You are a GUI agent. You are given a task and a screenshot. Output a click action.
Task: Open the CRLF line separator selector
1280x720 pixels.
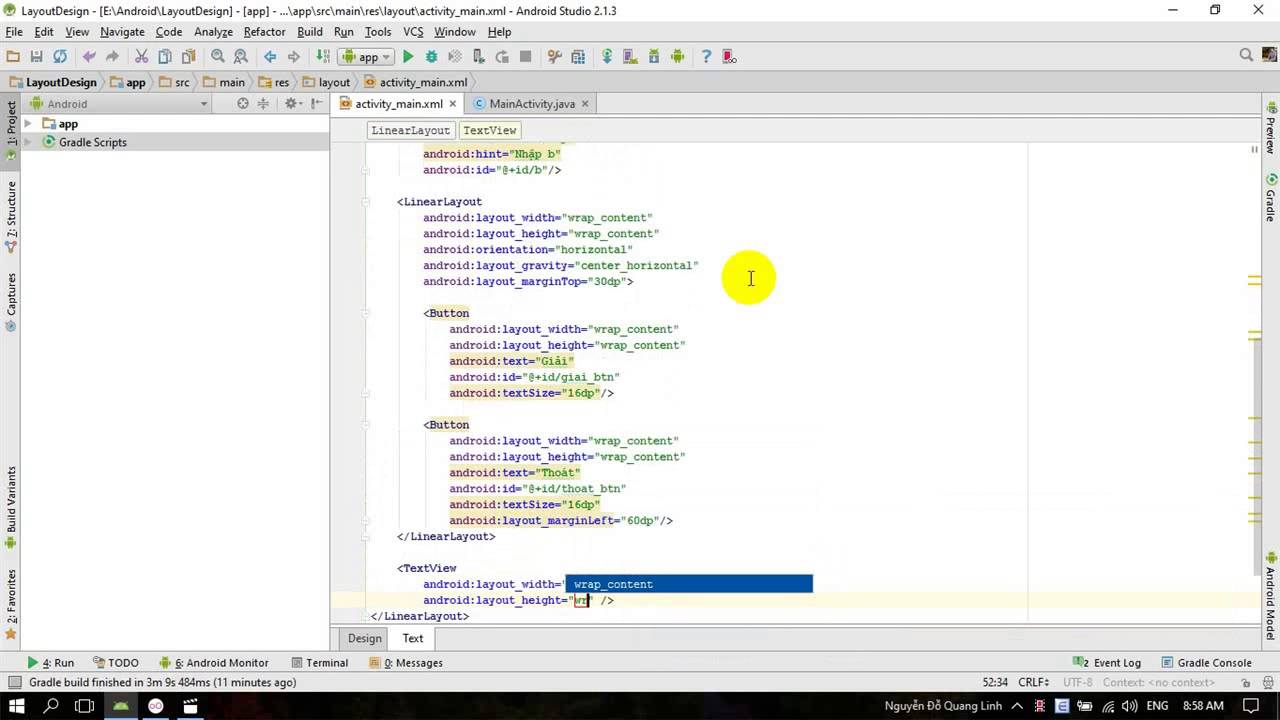[x=1033, y=682]
